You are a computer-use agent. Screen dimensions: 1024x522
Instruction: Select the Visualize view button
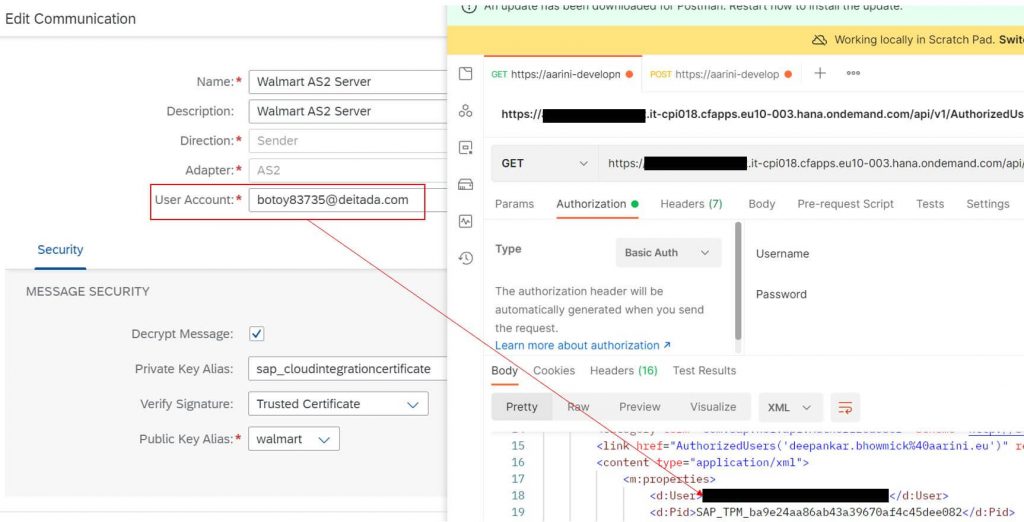pyautogui.click(x=713, y=407)
